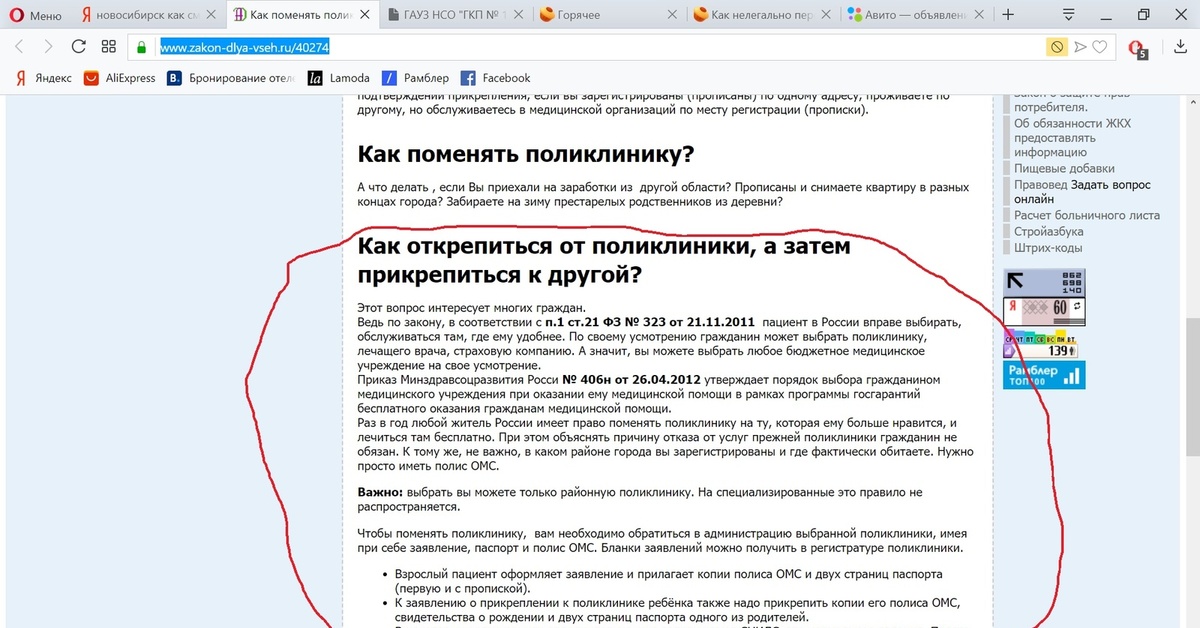The width and height of the screenshot is (1200, 628).
Task: Open sidebar link Расчет больничного листа
Action: click(x=1087, y=215)
